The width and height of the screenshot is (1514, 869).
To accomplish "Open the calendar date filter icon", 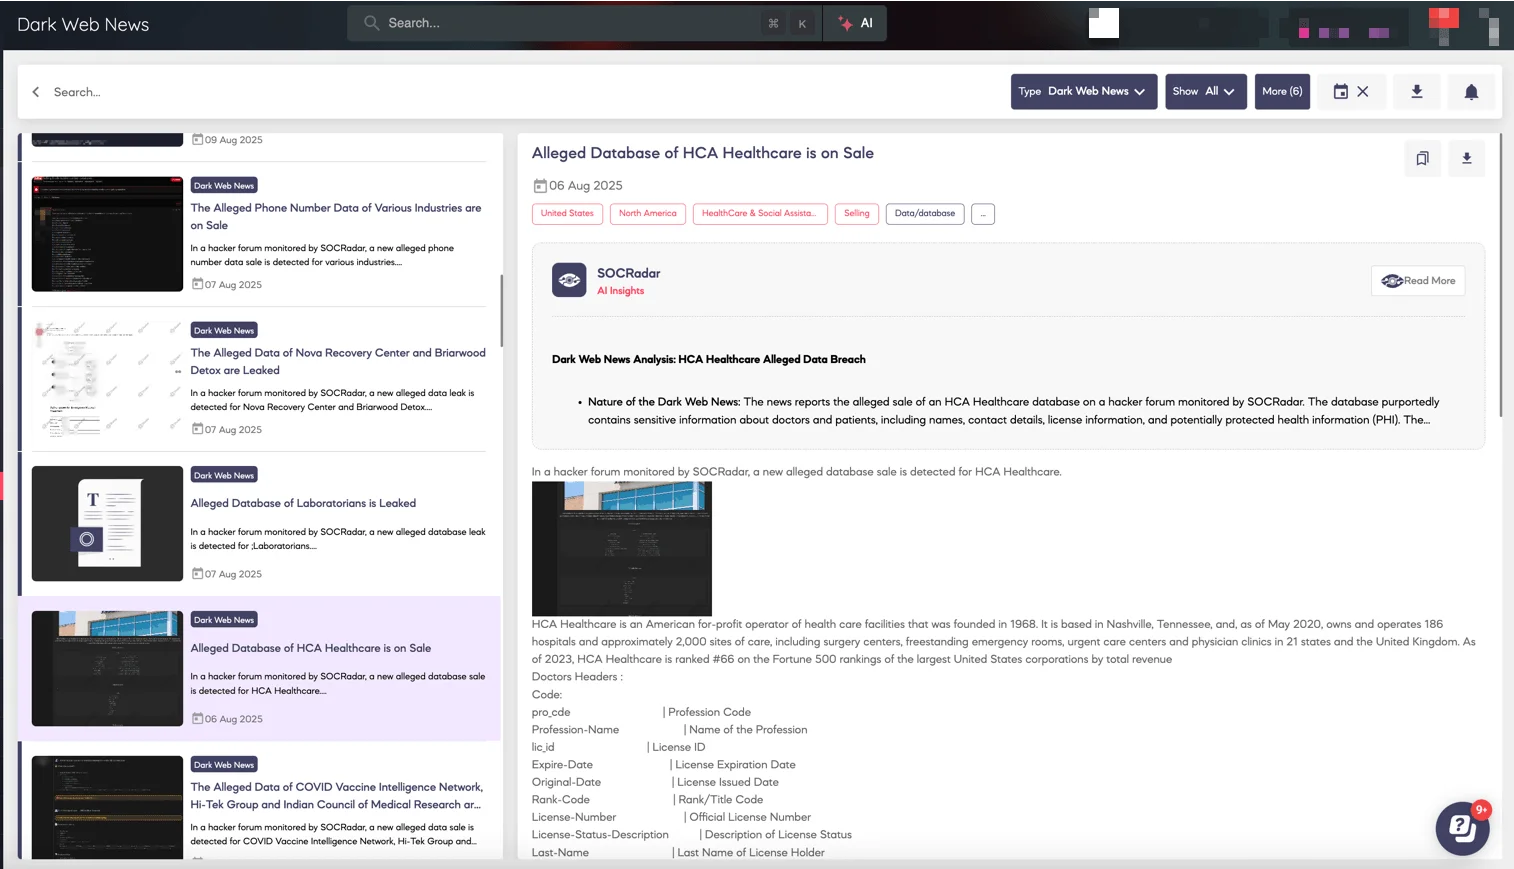I will tap(1340, 91).
